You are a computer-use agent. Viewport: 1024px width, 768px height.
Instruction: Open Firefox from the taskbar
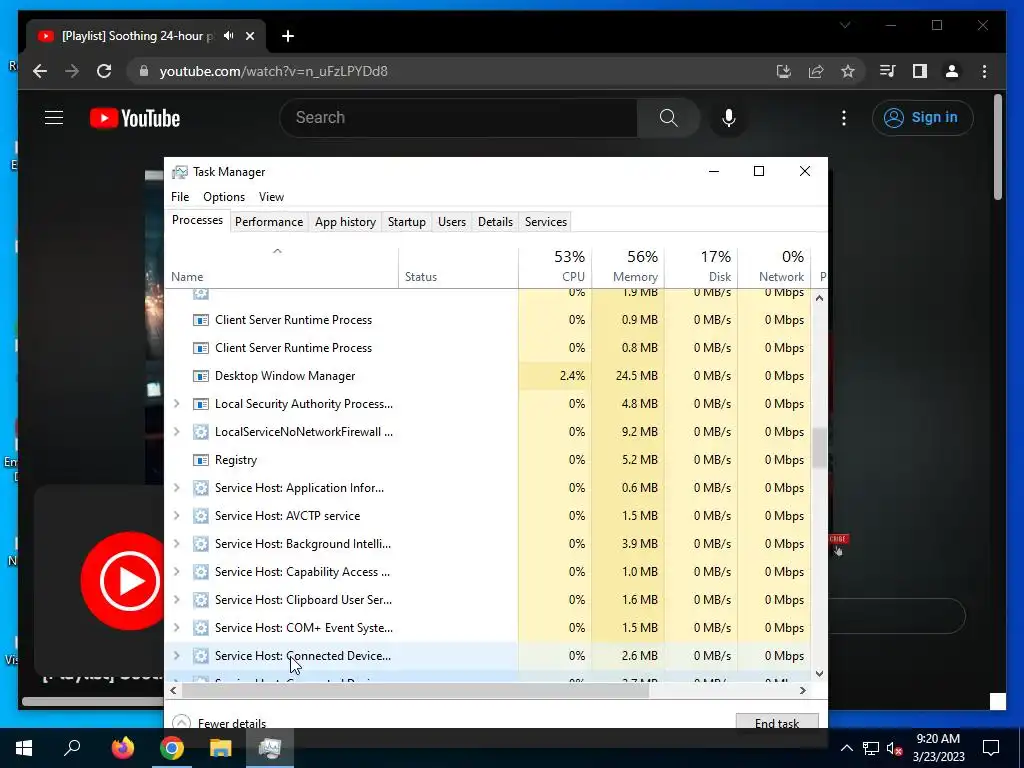click(x=122, y=748)
